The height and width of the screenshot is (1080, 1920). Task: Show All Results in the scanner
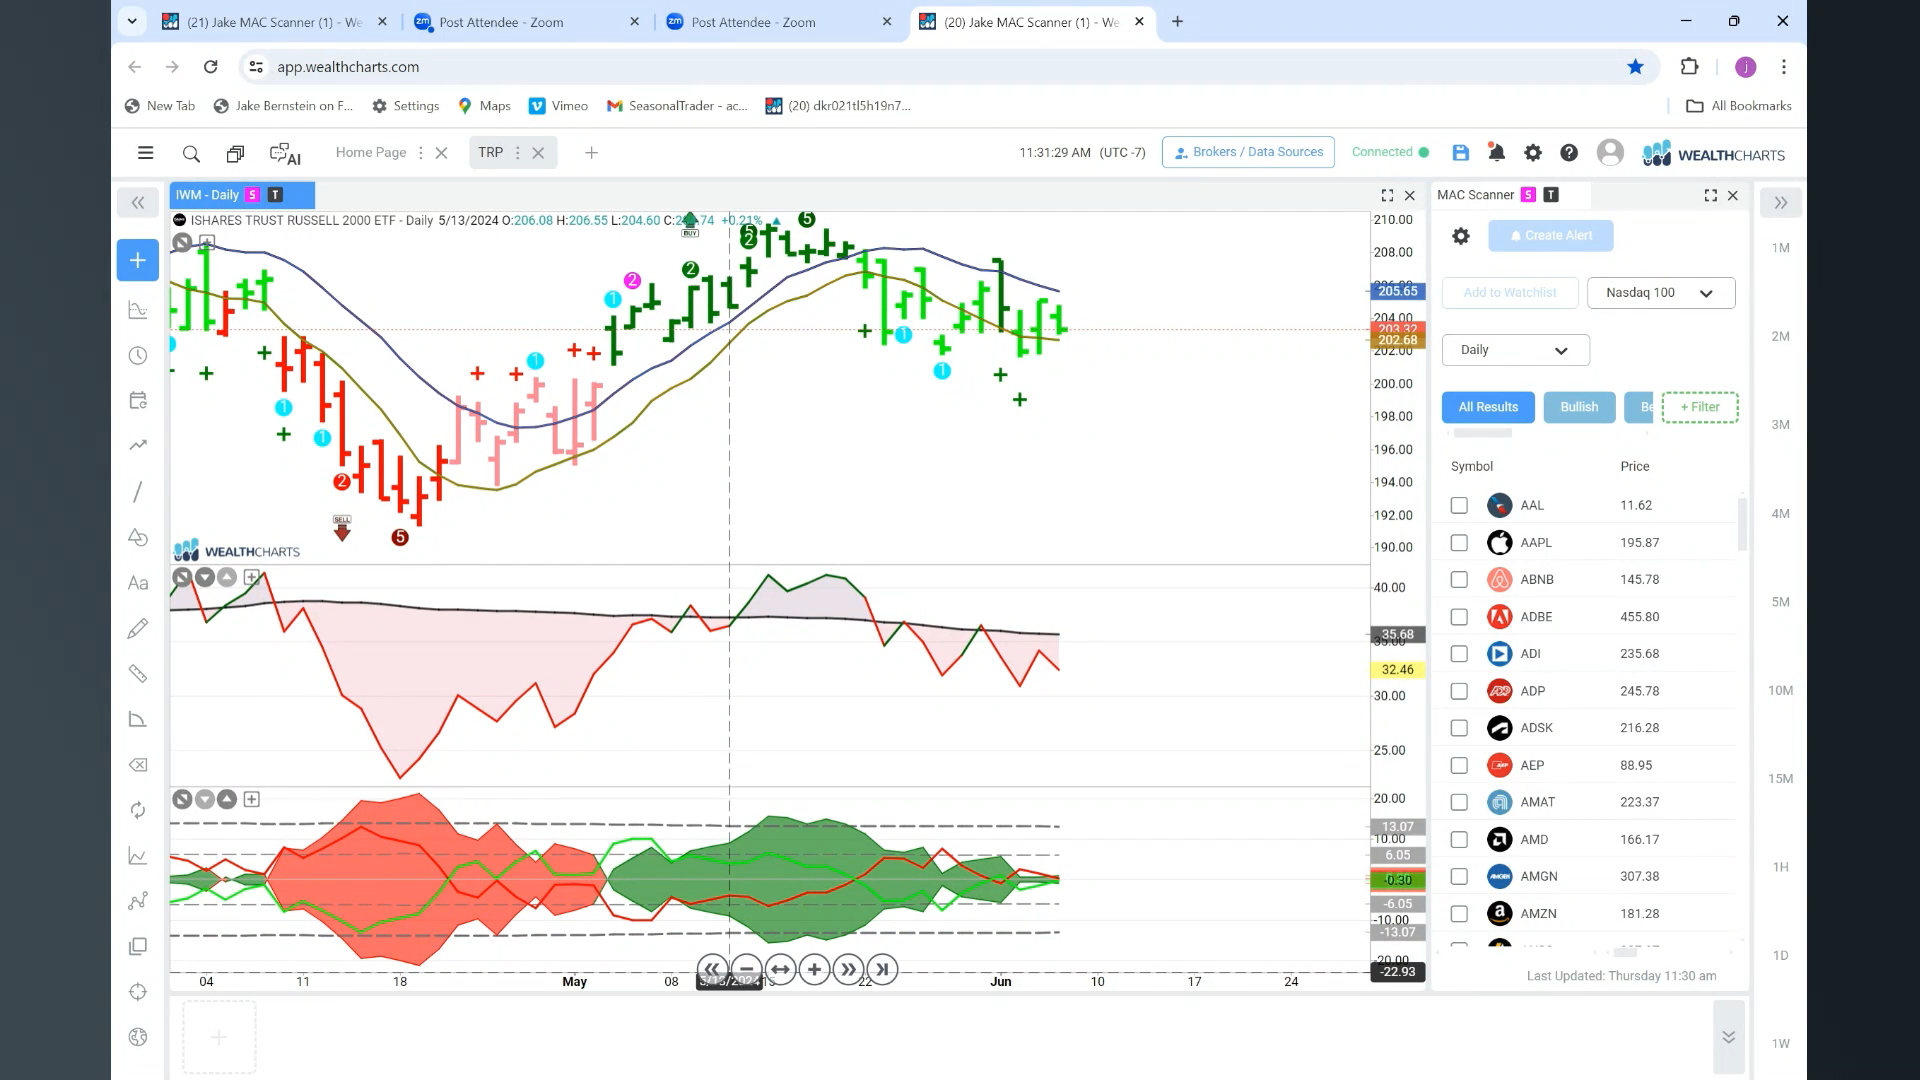[x=1488, y=407]
